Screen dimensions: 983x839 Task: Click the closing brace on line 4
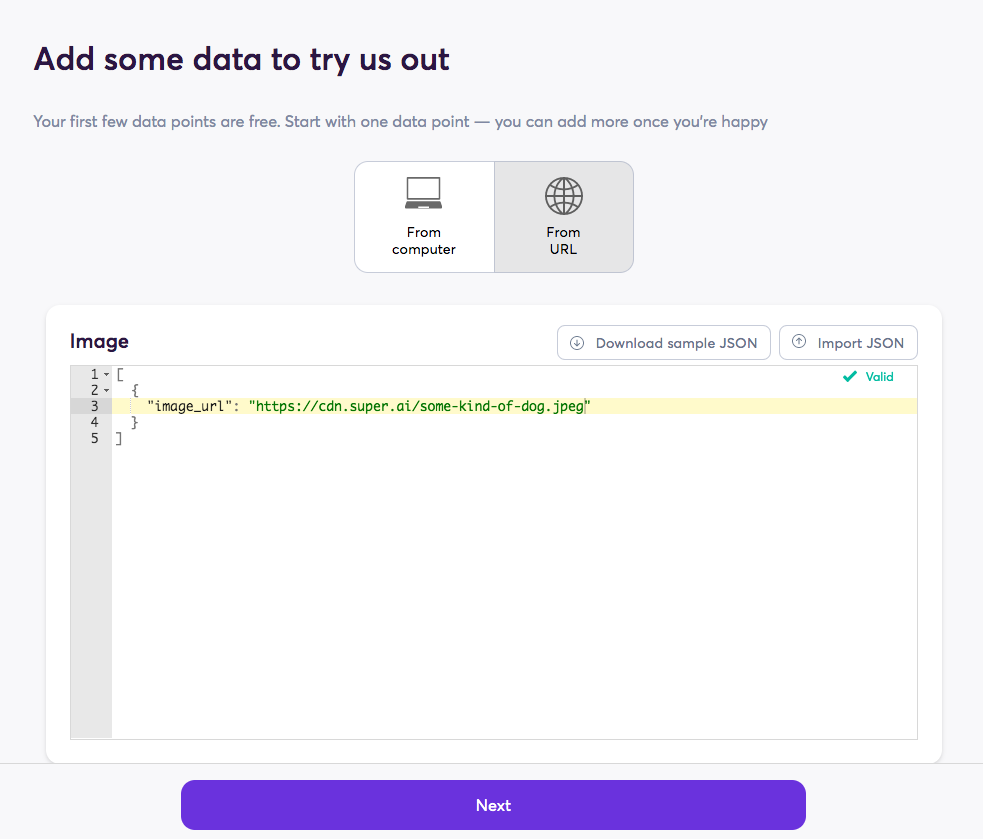134,423
